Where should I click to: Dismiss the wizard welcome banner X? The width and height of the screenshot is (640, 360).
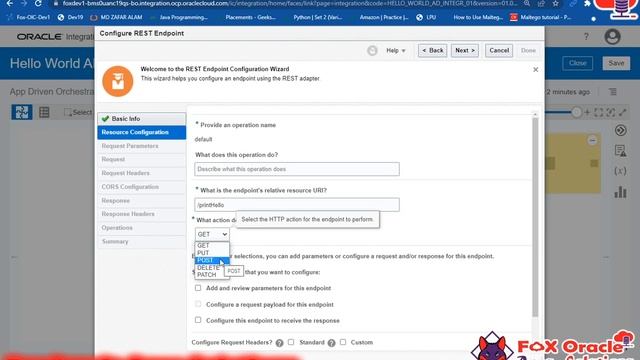pos(536,70)
